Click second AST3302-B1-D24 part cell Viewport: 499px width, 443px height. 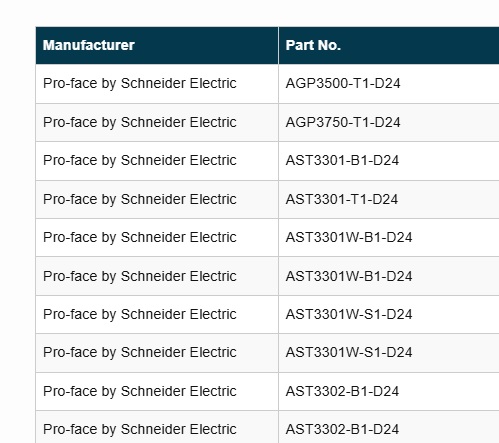pos(389,427)
